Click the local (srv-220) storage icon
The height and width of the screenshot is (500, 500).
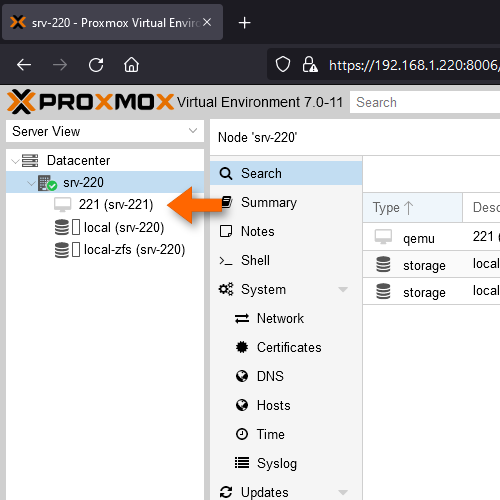click(62, 227)
